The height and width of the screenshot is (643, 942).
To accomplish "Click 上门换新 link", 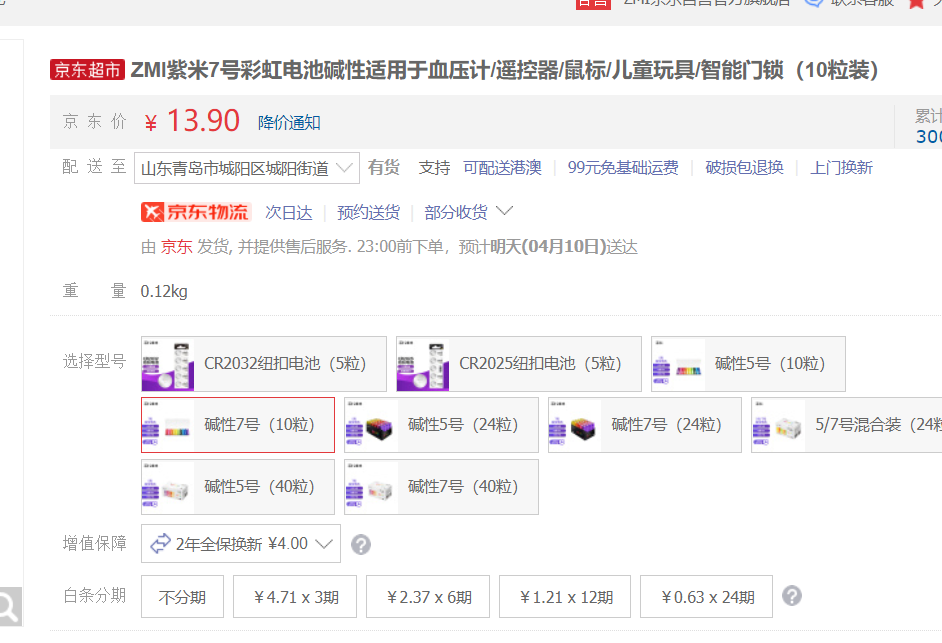I will pyautogui.click(x=841, y=168).
